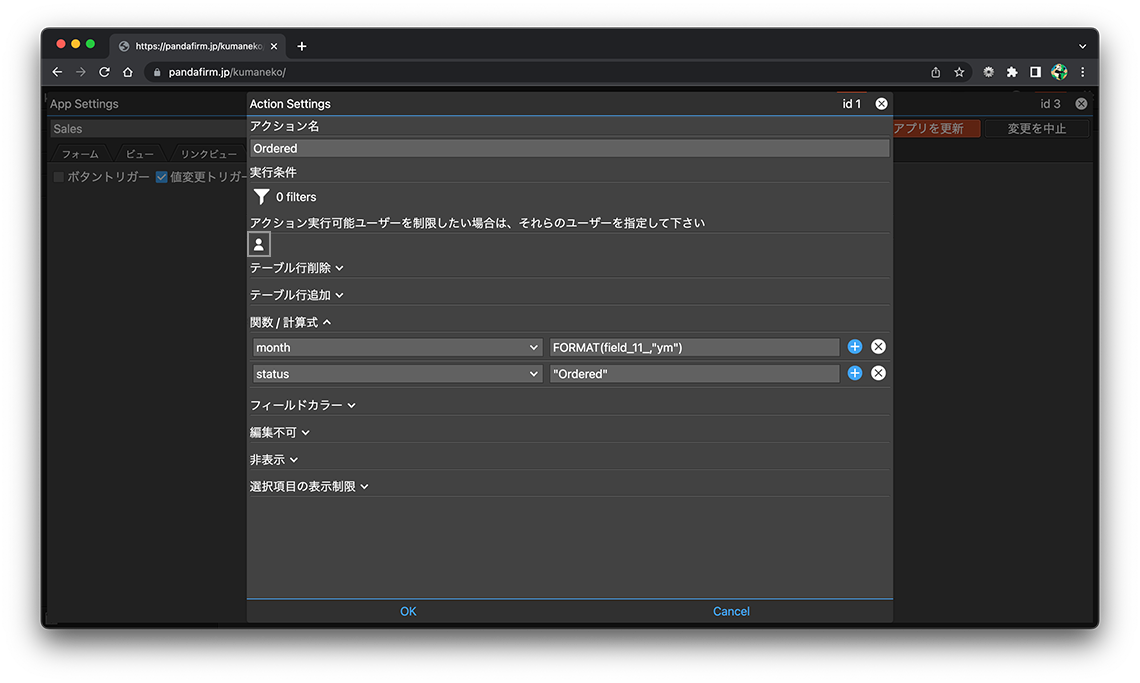Bookmark this page with star icon
This screenshot has height=683, width=1140.
coord(959,72)
